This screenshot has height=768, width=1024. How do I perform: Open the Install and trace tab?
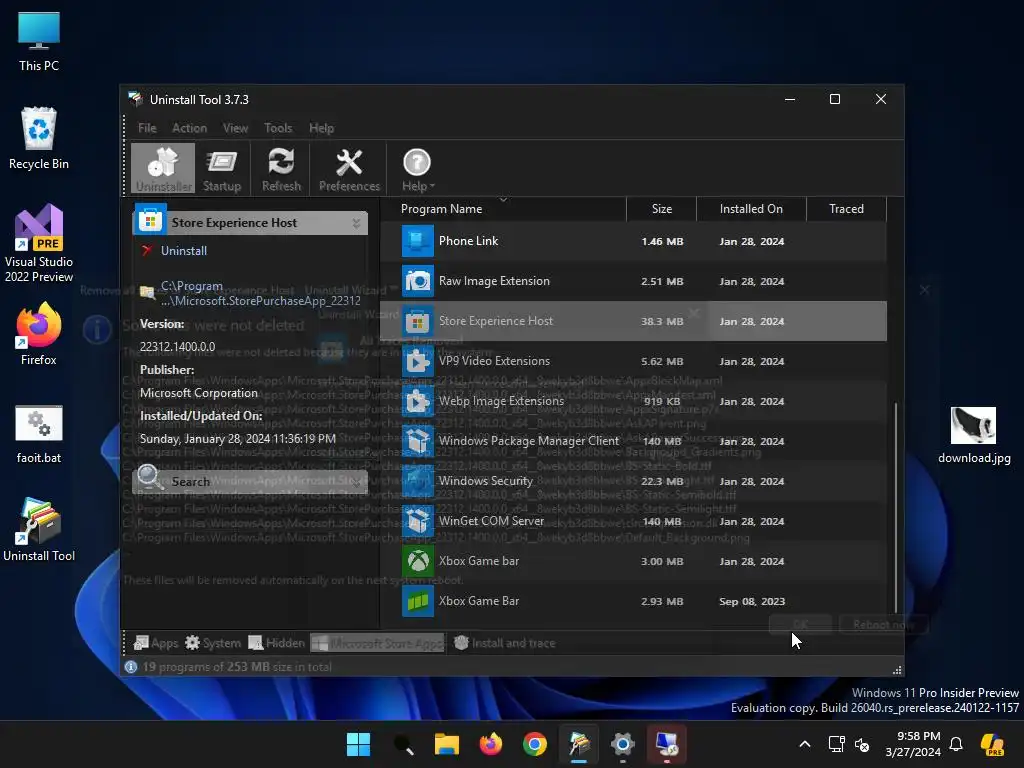click(x=504, y=643)
